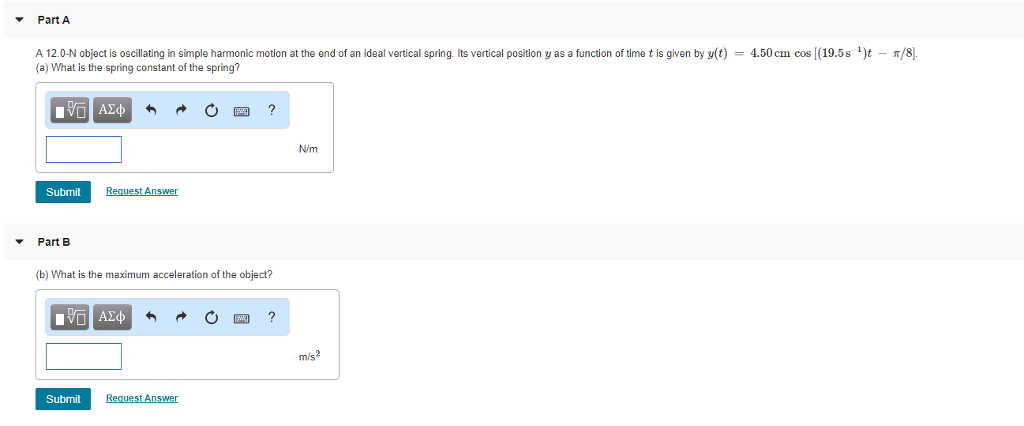Click Request Answer link for Part A
Image resolution: width=1024 pixels, height=426 pixels.
(141, 191)
